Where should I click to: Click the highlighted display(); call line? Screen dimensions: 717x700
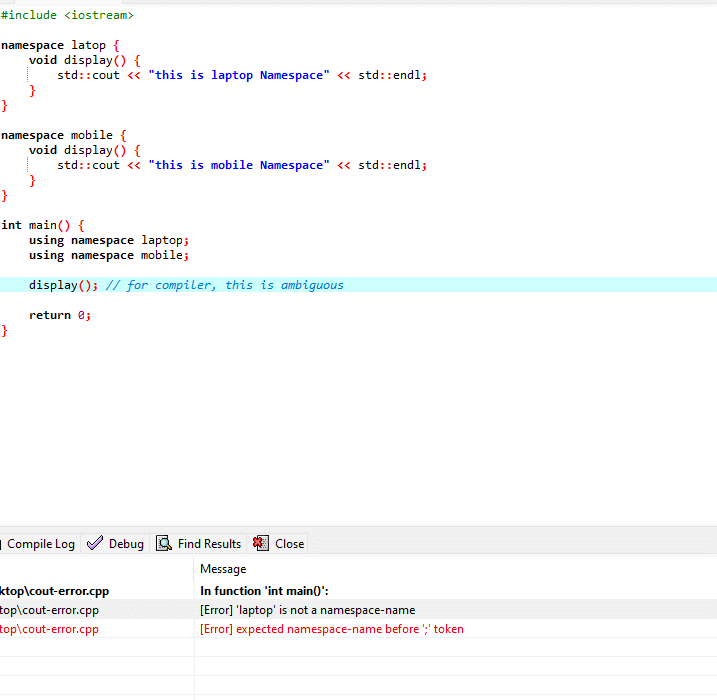click(x=358, y=285)
